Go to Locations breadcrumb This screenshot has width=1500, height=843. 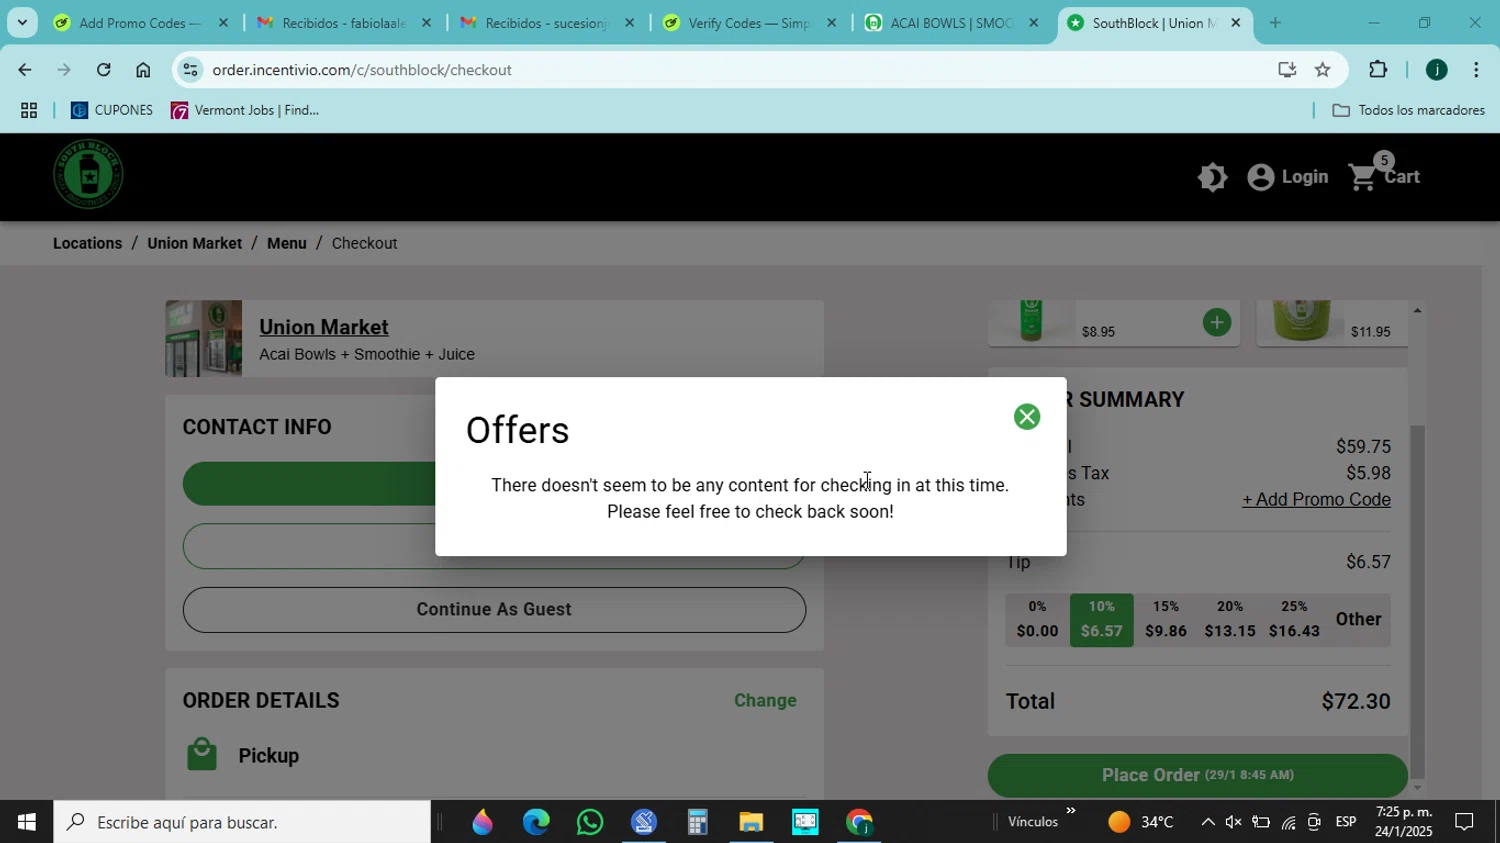87,243
